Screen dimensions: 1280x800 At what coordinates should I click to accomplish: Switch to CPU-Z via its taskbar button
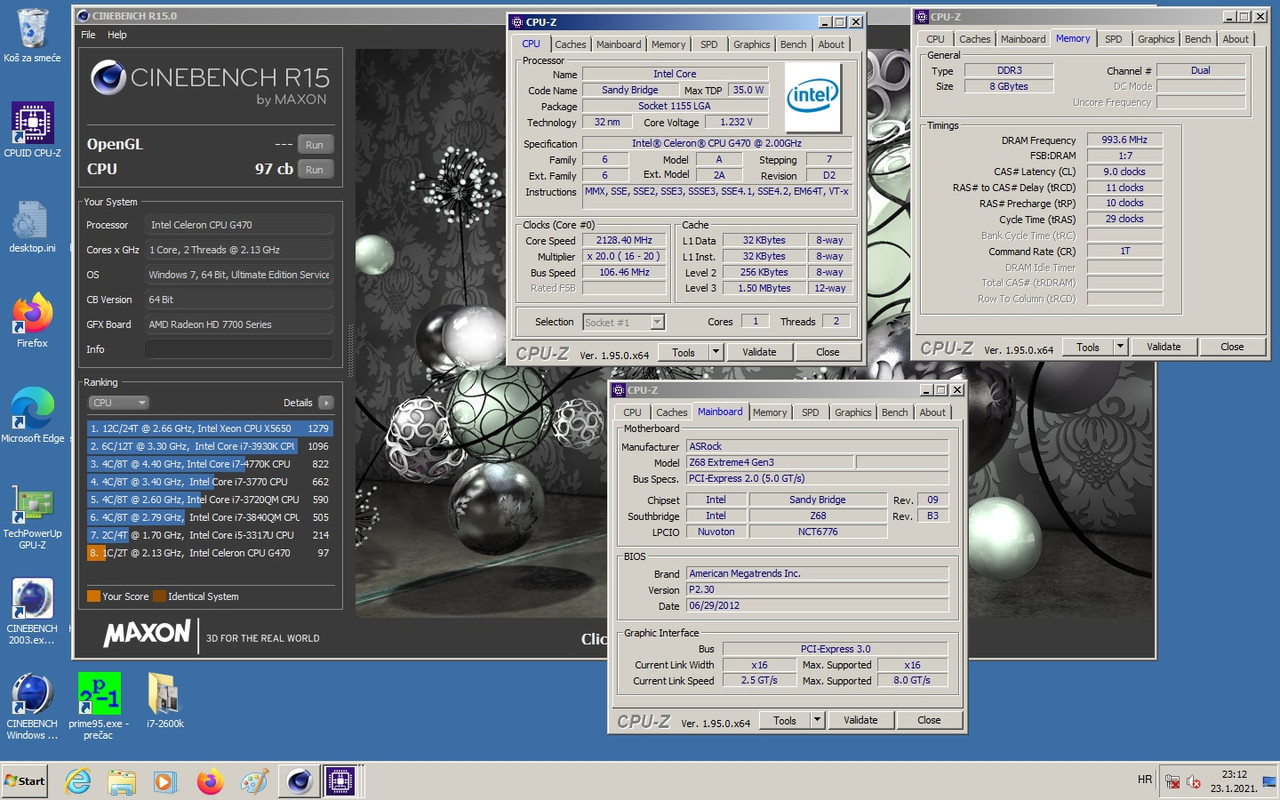click(x=340, y=780)
